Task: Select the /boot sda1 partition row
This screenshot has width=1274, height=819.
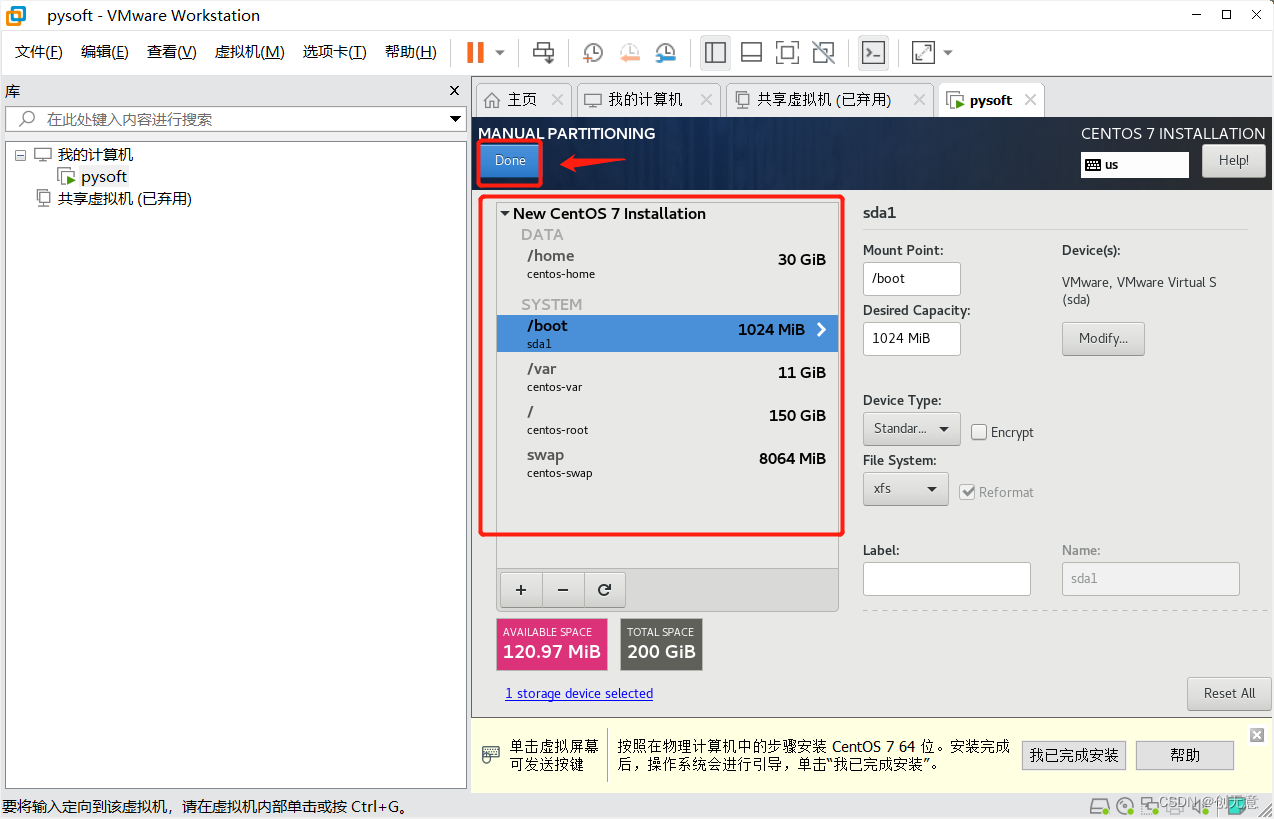Action: (668, 334)
